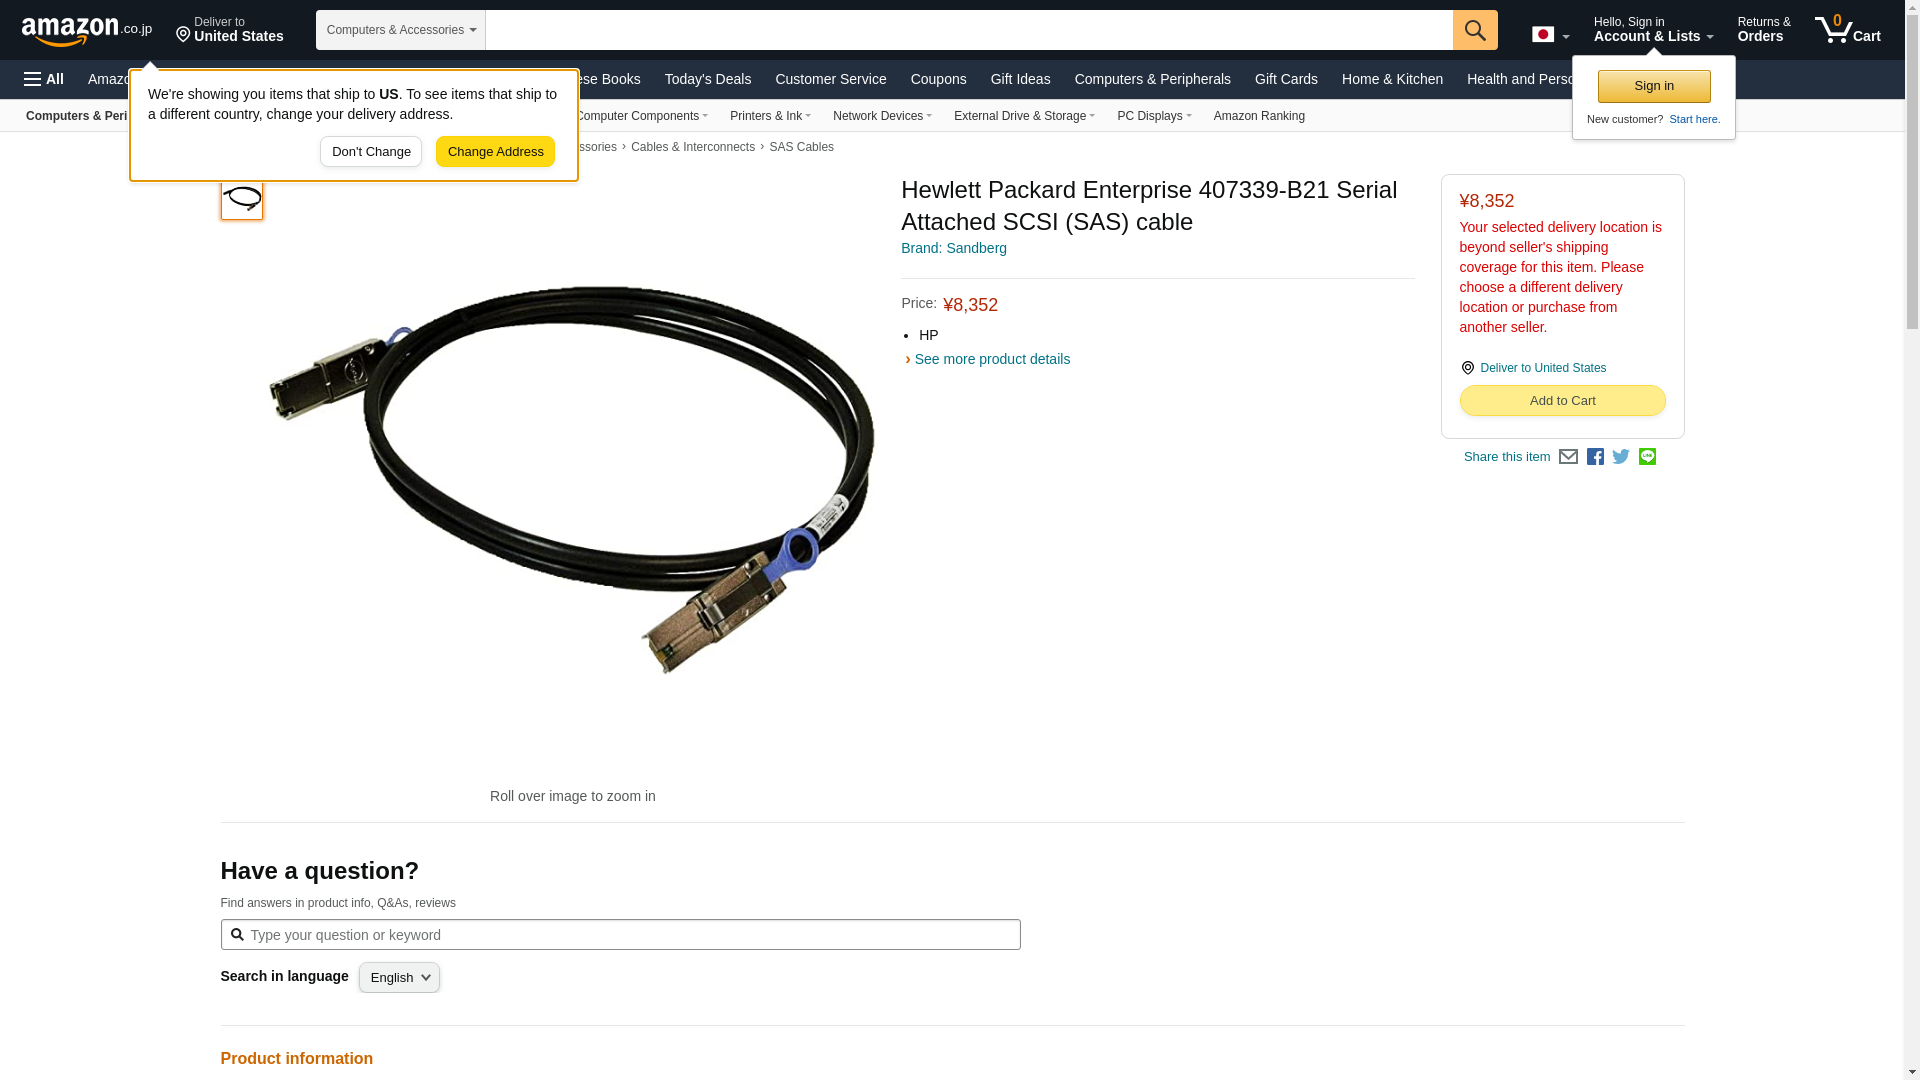
Task: Click the yellow Sign in button
Action: point(1654,87)
